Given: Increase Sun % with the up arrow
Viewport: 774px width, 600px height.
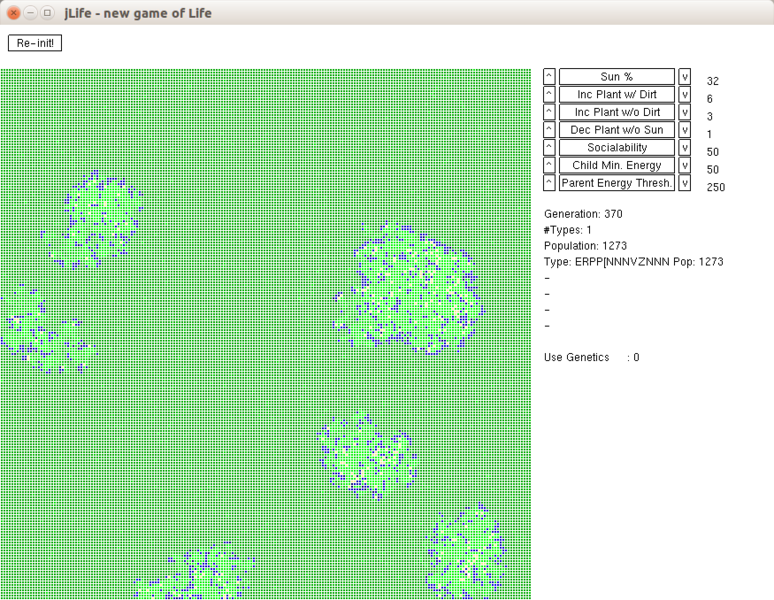Looking at the screenshot, I should [x=549, y=77].
